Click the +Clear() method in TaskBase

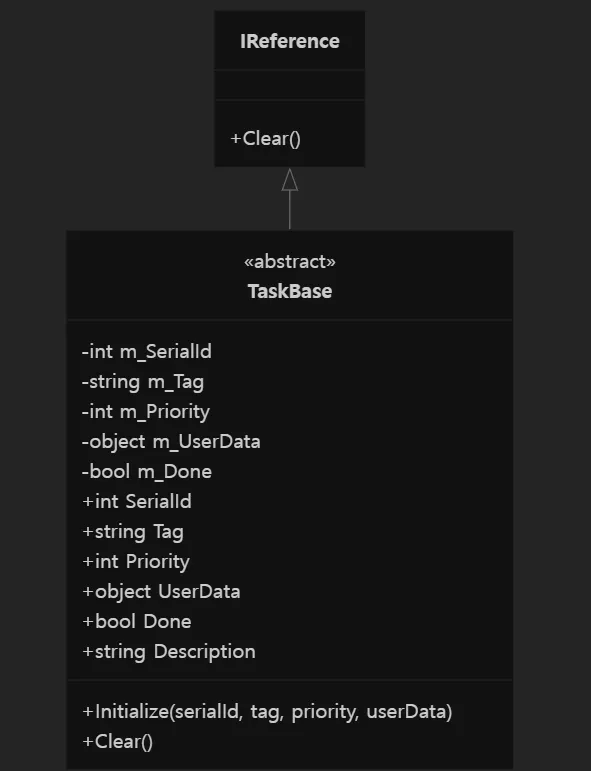[118, 742]
